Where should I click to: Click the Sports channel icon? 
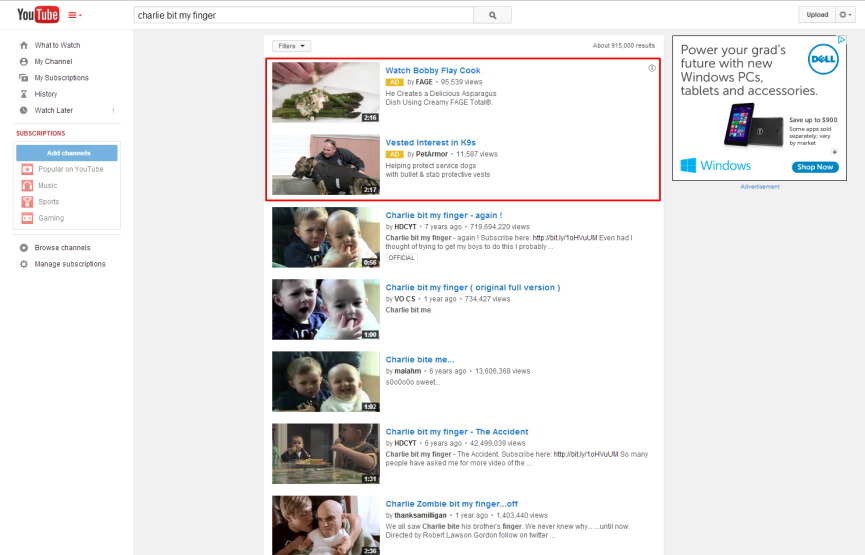[x=27, y=202]
